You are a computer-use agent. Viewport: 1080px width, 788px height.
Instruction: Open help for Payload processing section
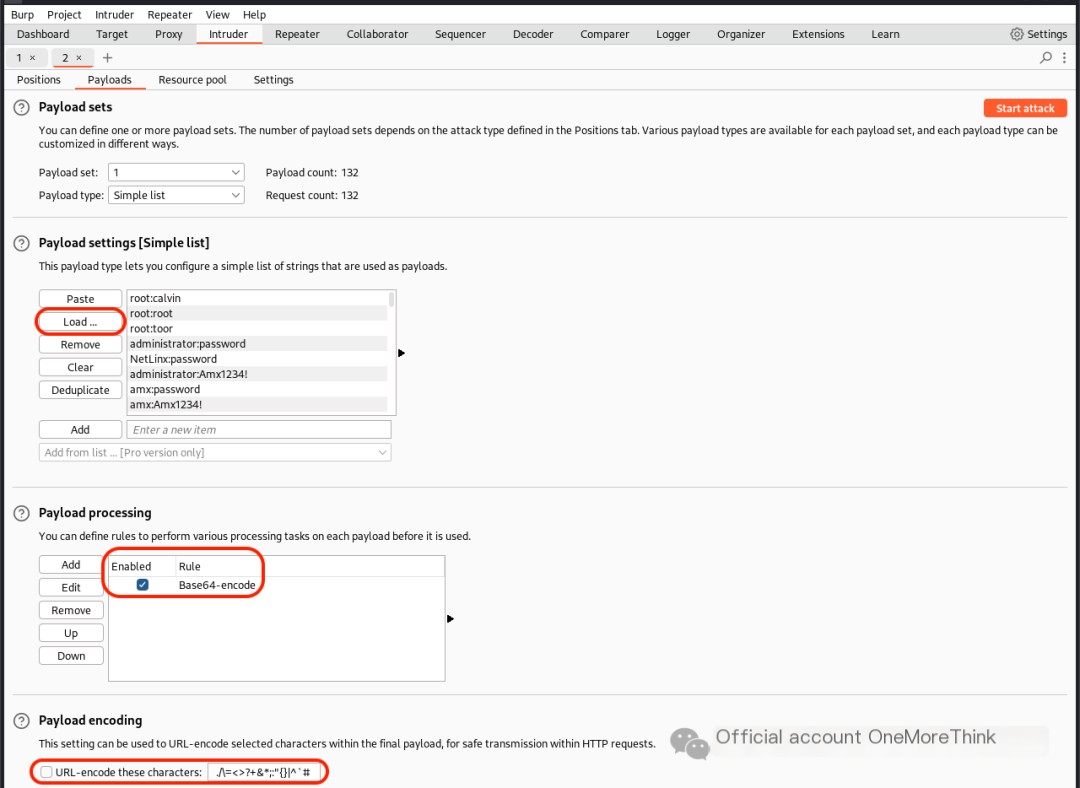tap(21, 513)
